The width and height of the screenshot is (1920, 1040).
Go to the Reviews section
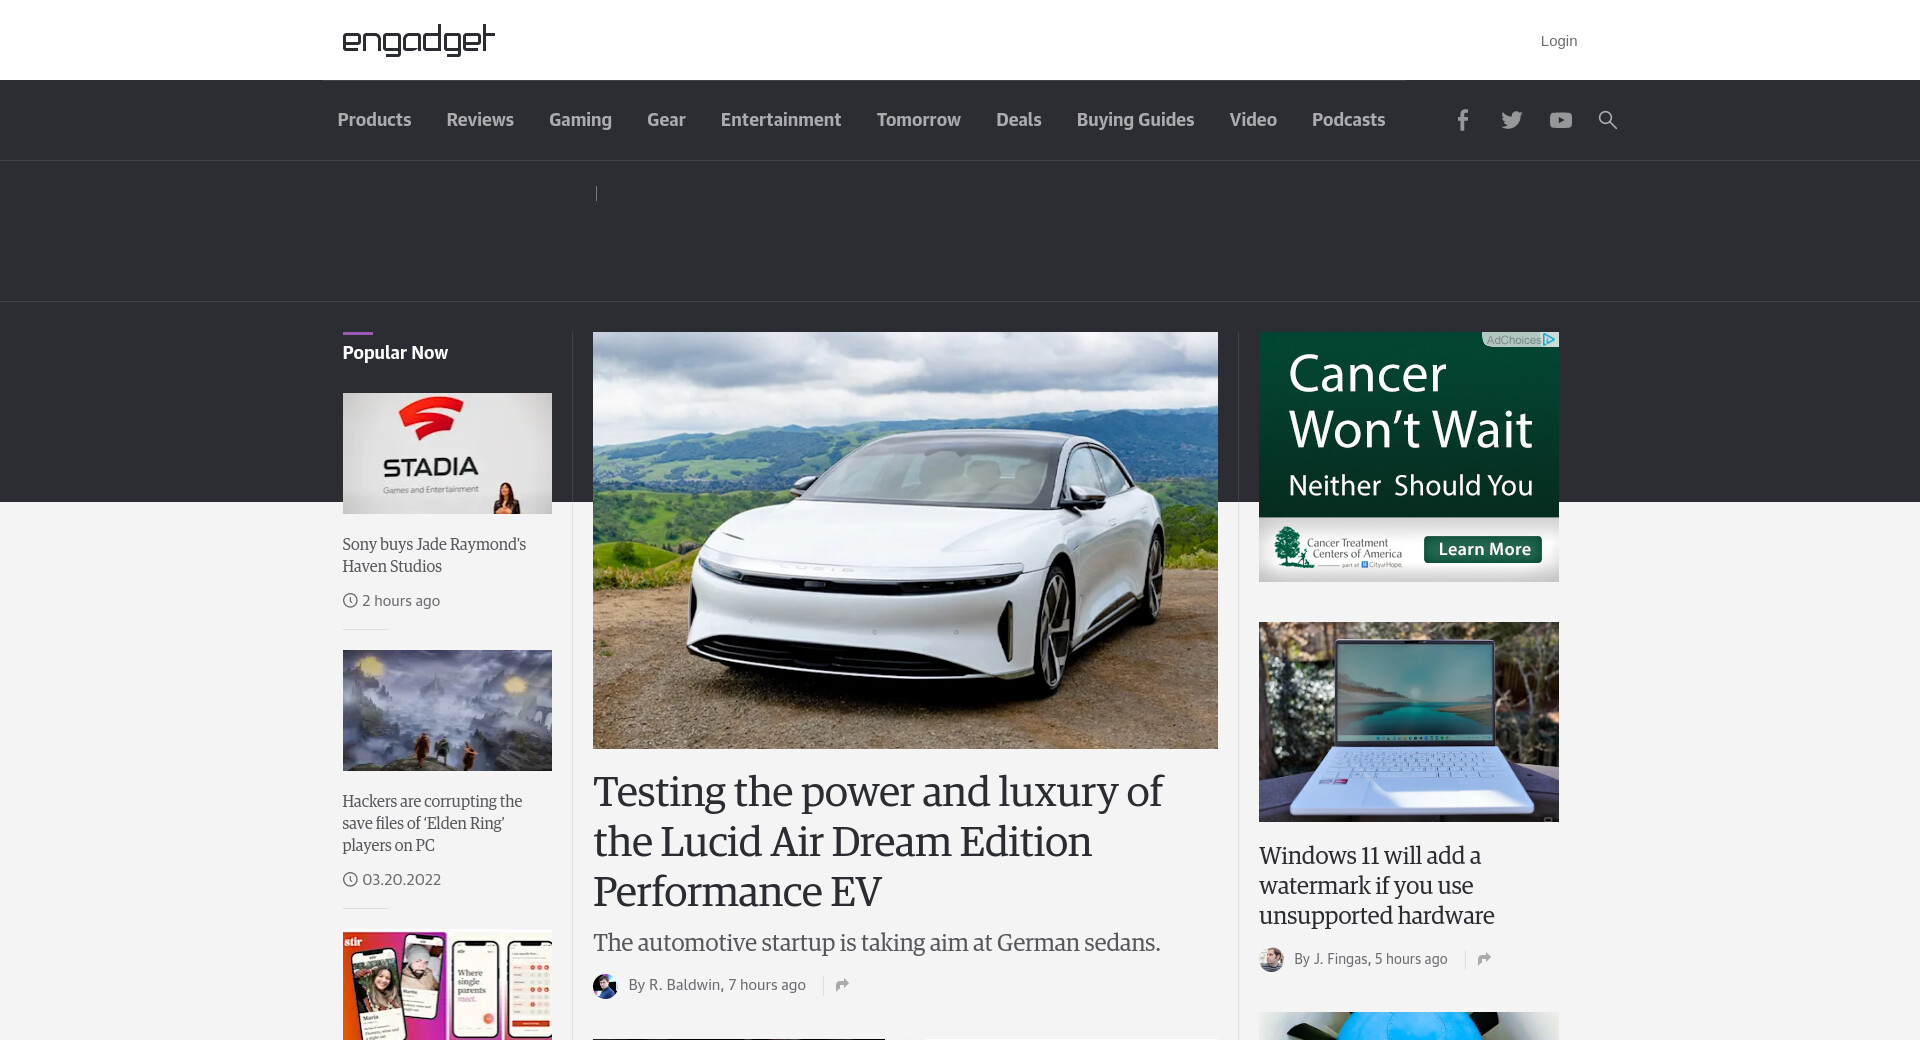(480, 120)
